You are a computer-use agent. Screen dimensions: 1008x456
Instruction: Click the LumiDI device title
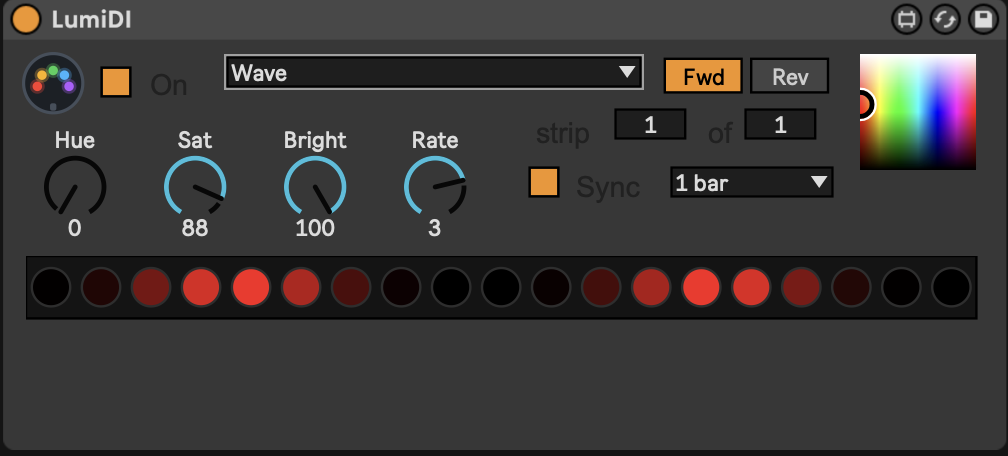click(91, 20)
